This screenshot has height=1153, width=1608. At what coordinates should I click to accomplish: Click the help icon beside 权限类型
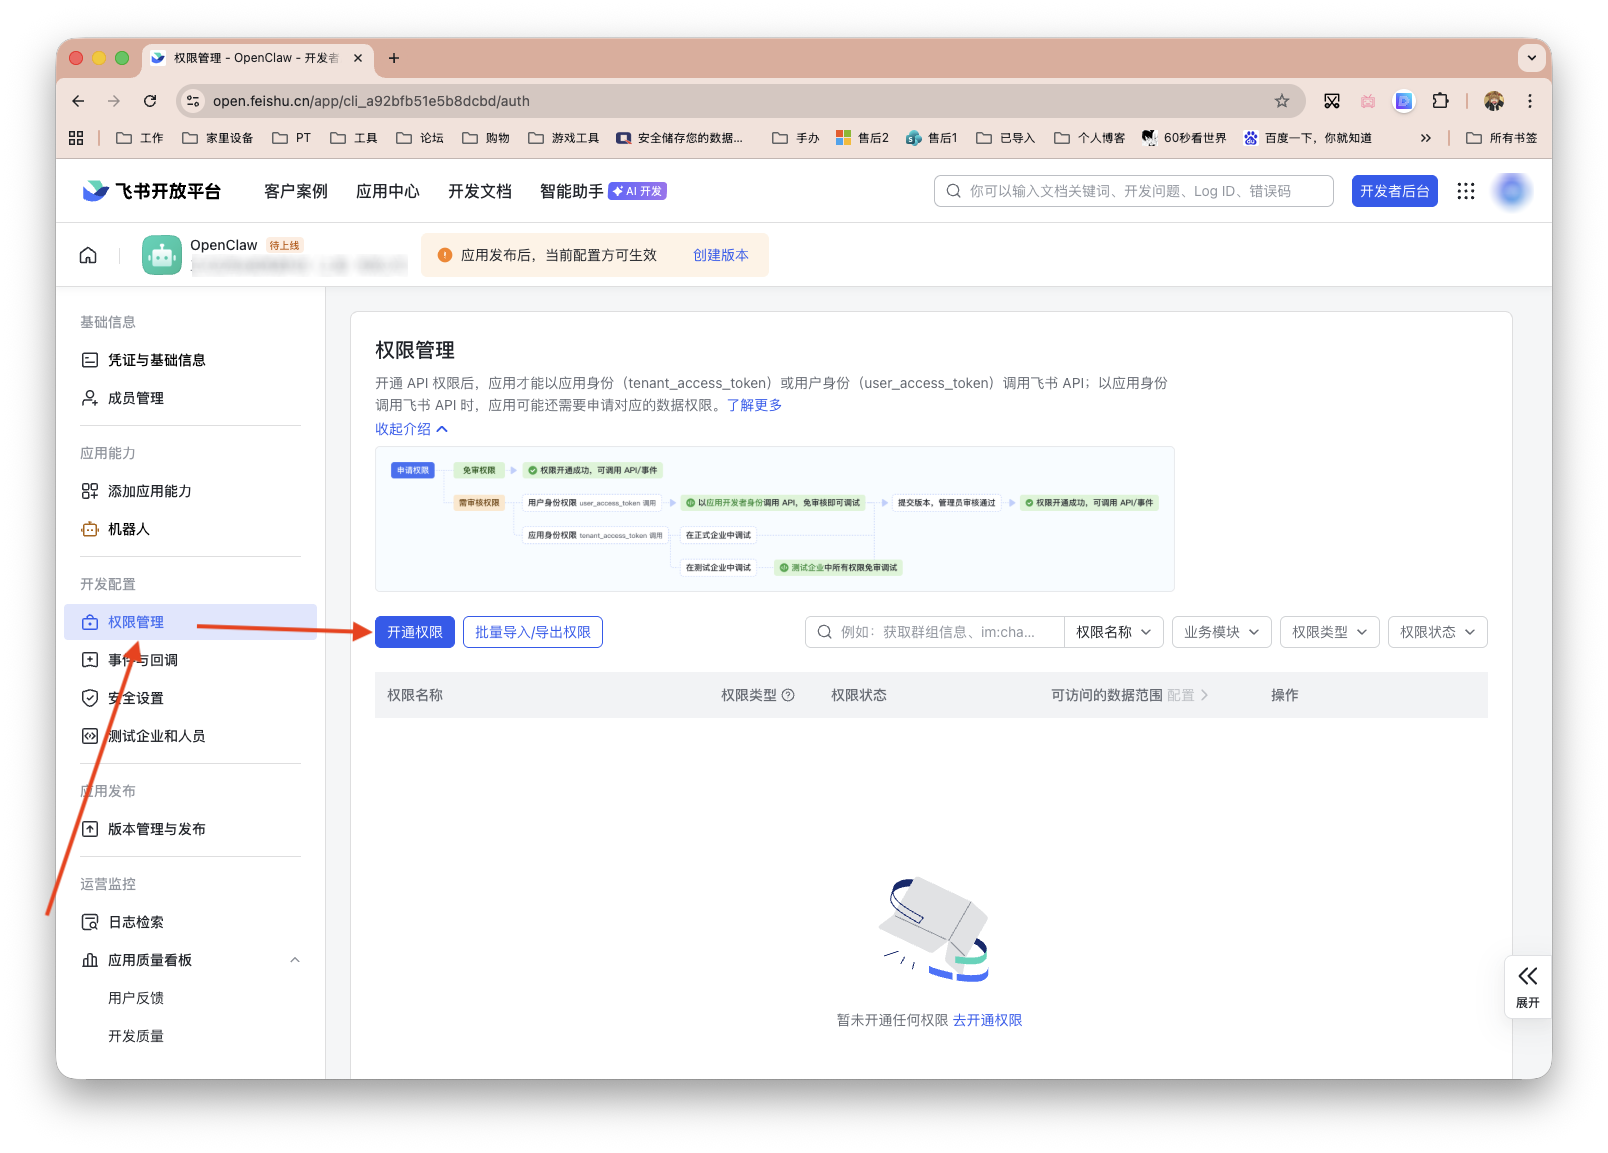point(788,695)
